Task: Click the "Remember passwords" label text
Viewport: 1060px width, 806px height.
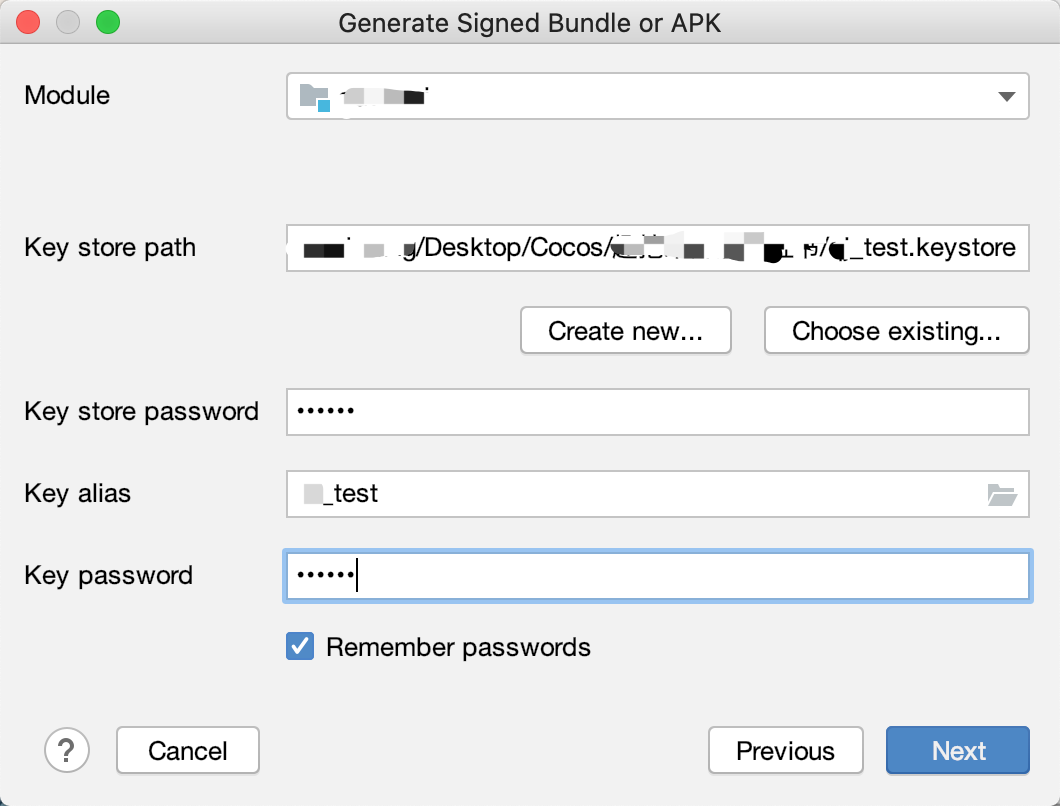Action: [x=458, y=647]
